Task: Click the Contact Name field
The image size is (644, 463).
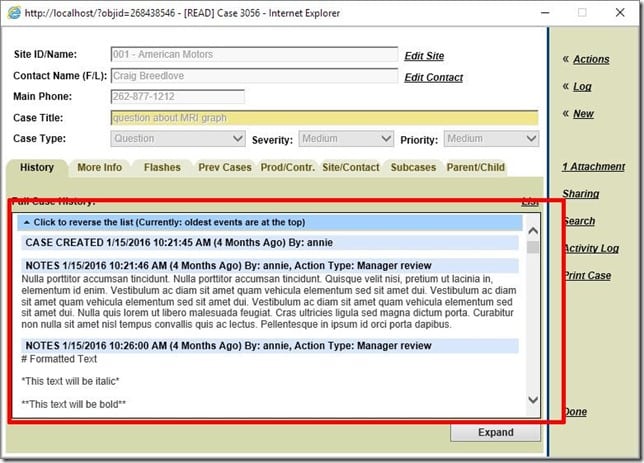Action: tap(254, 76)
